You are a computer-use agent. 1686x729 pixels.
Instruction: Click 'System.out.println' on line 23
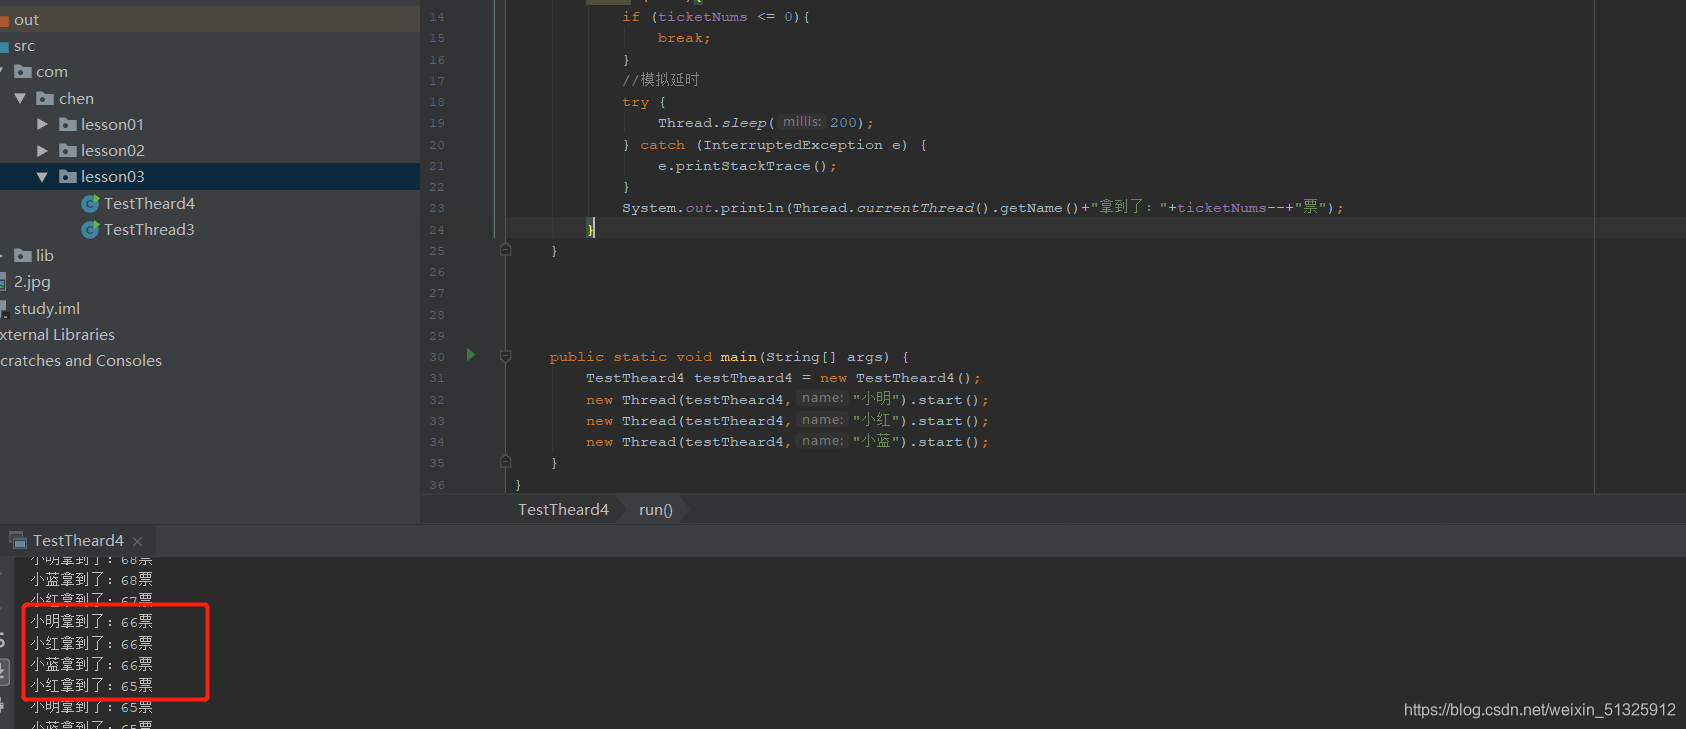(x=703, y=208)
